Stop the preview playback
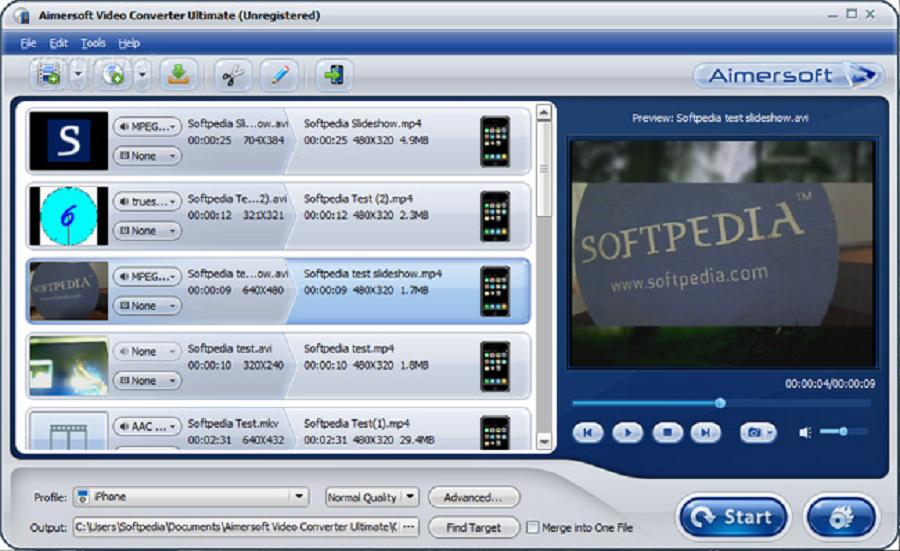This screenshot has height=551, width=900. pyautogui.click(x=666, y=432)
